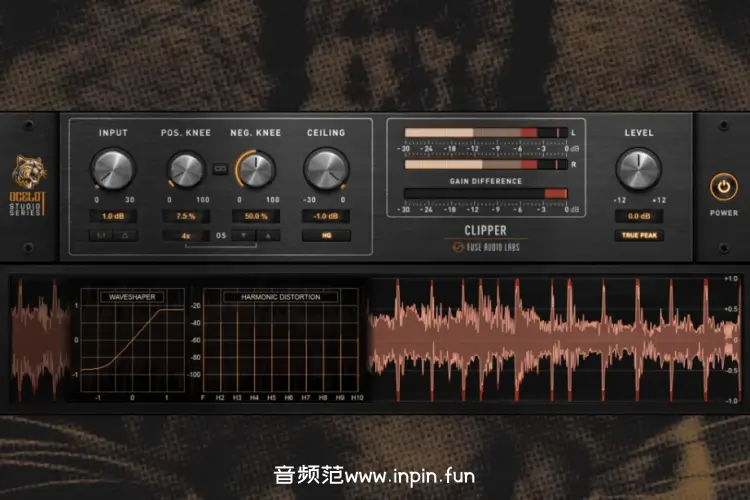Click the Ocelot tiger logo
750x500 pixels.
(x=29, y=171)
